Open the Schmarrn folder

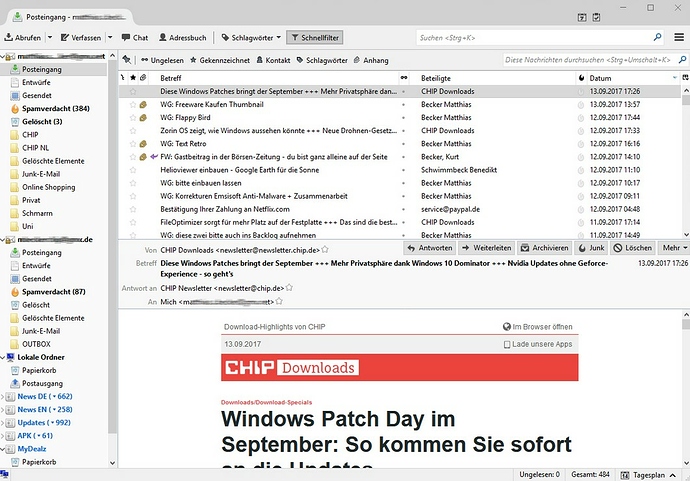click(x=37, y=213)
